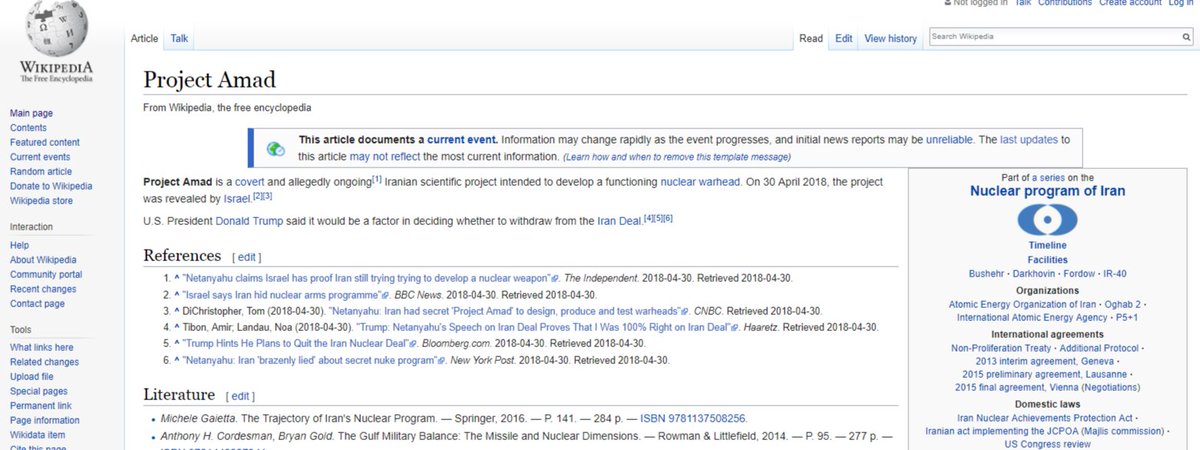Open the 'Iran Deal' link
Screen dimensions: 1200x450
coord(619,220)
